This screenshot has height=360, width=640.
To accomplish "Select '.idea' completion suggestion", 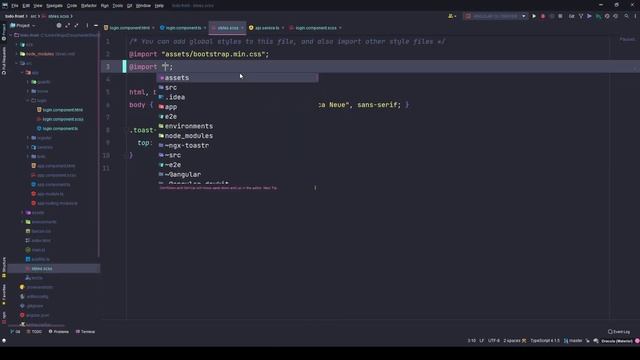I will pyautogui.click(x=238, y=97).
